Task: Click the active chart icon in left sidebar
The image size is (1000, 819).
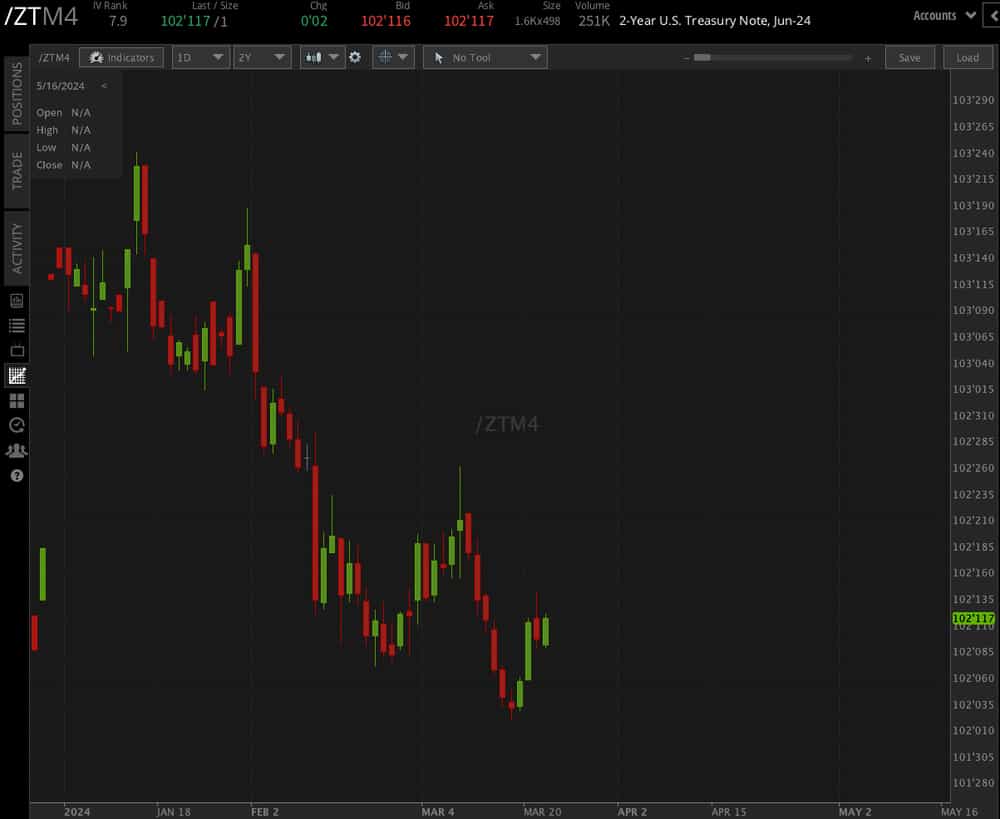Action: coord(15,375)
